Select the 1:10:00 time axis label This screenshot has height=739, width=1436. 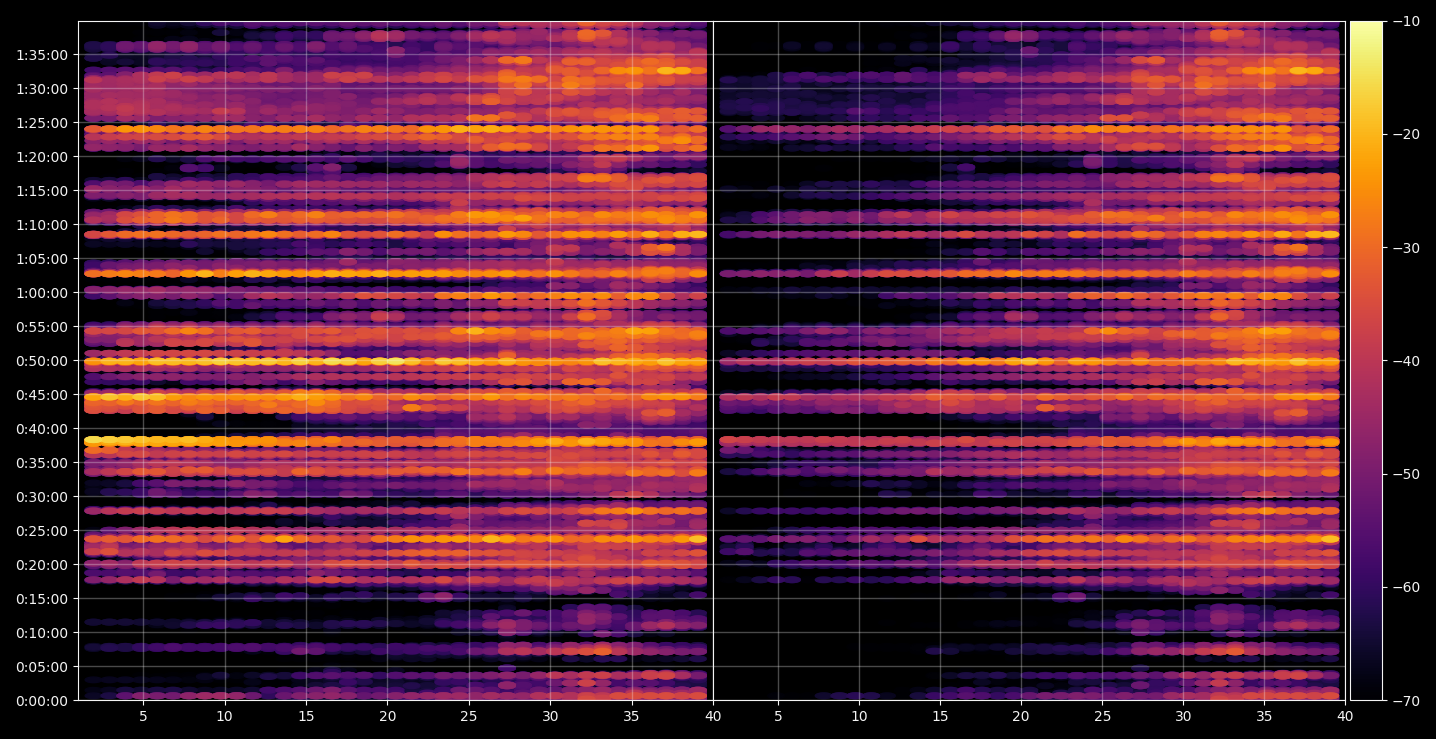tap(43, 225)
